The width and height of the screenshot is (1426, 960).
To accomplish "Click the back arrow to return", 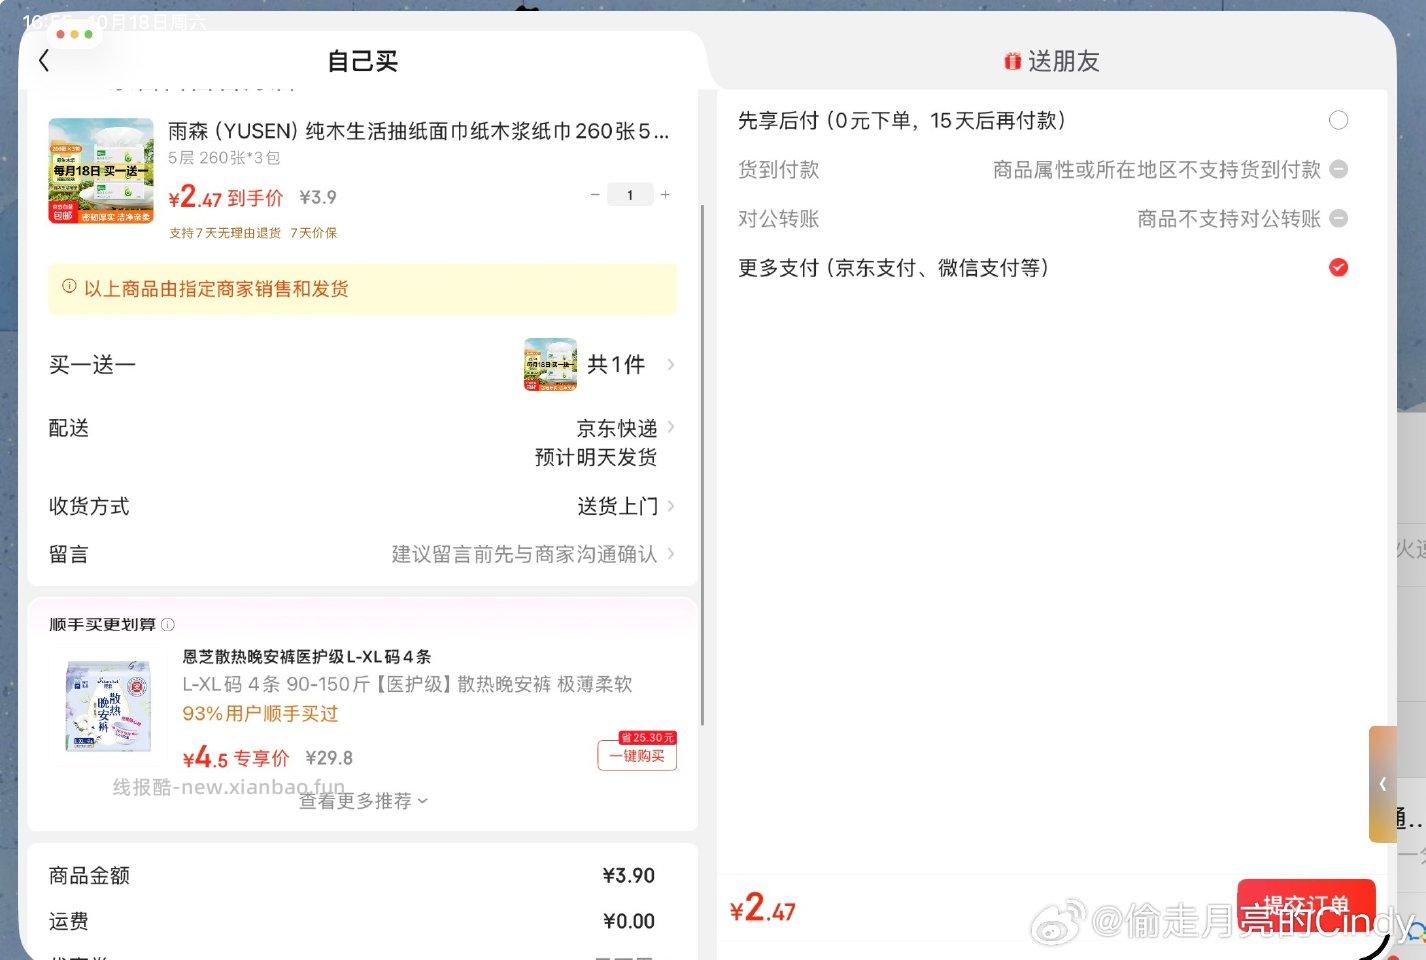I will point(42,60).
